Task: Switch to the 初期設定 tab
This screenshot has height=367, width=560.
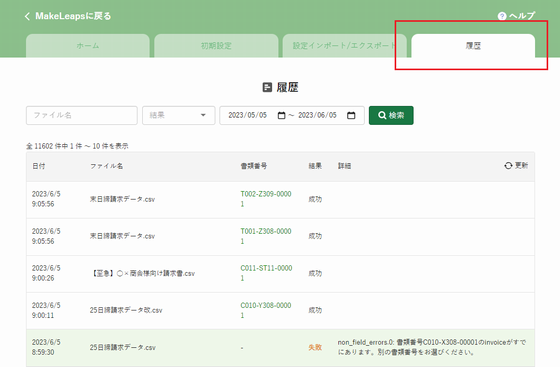Action: (x=216, y=46)
